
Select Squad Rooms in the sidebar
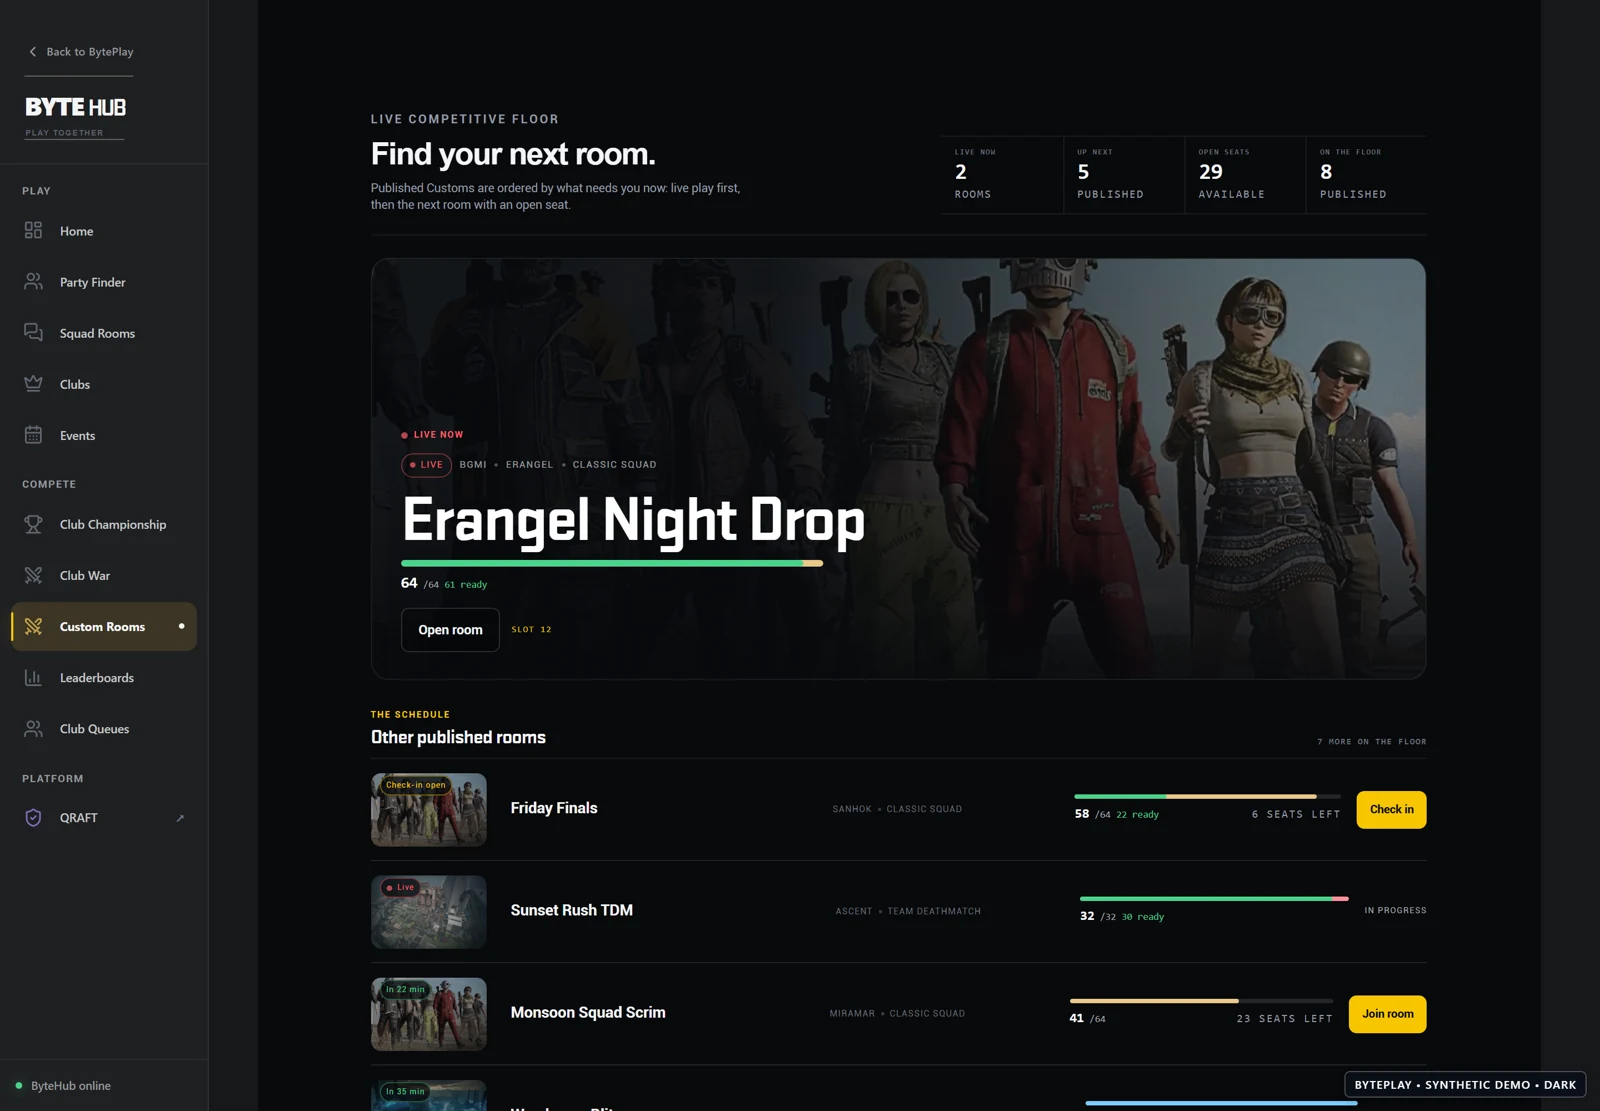[x=104, y=333]
